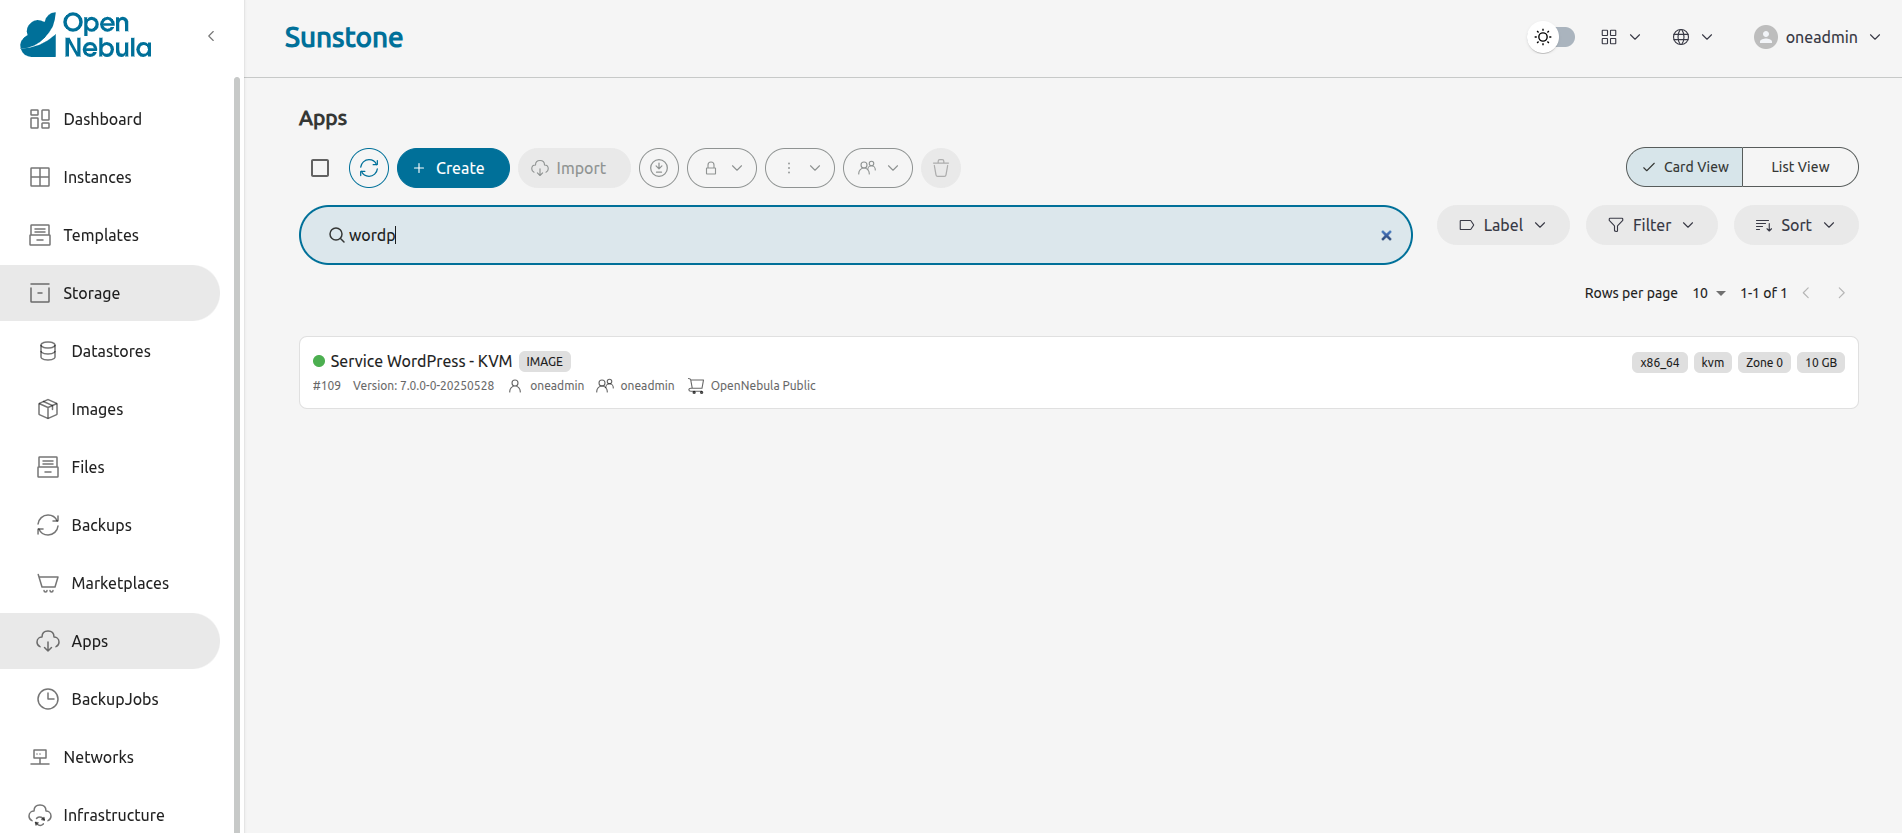The height and width of the screenshot is (833, 1902).
Task: Open Marketplaces
Action: pyautogui.click(x=110, y=583)
